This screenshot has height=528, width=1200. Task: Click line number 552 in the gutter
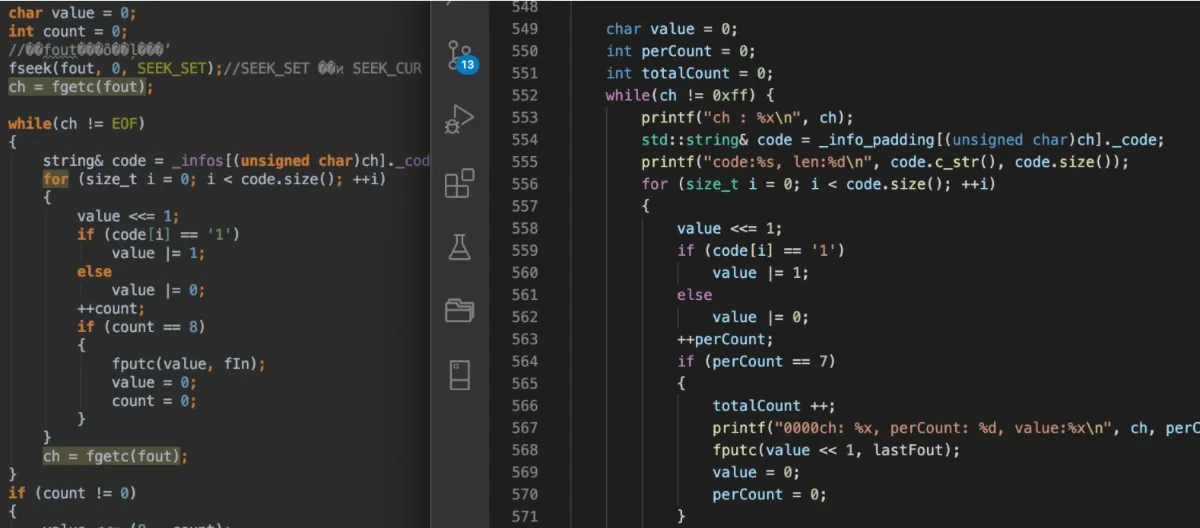[x=524, y=95]
